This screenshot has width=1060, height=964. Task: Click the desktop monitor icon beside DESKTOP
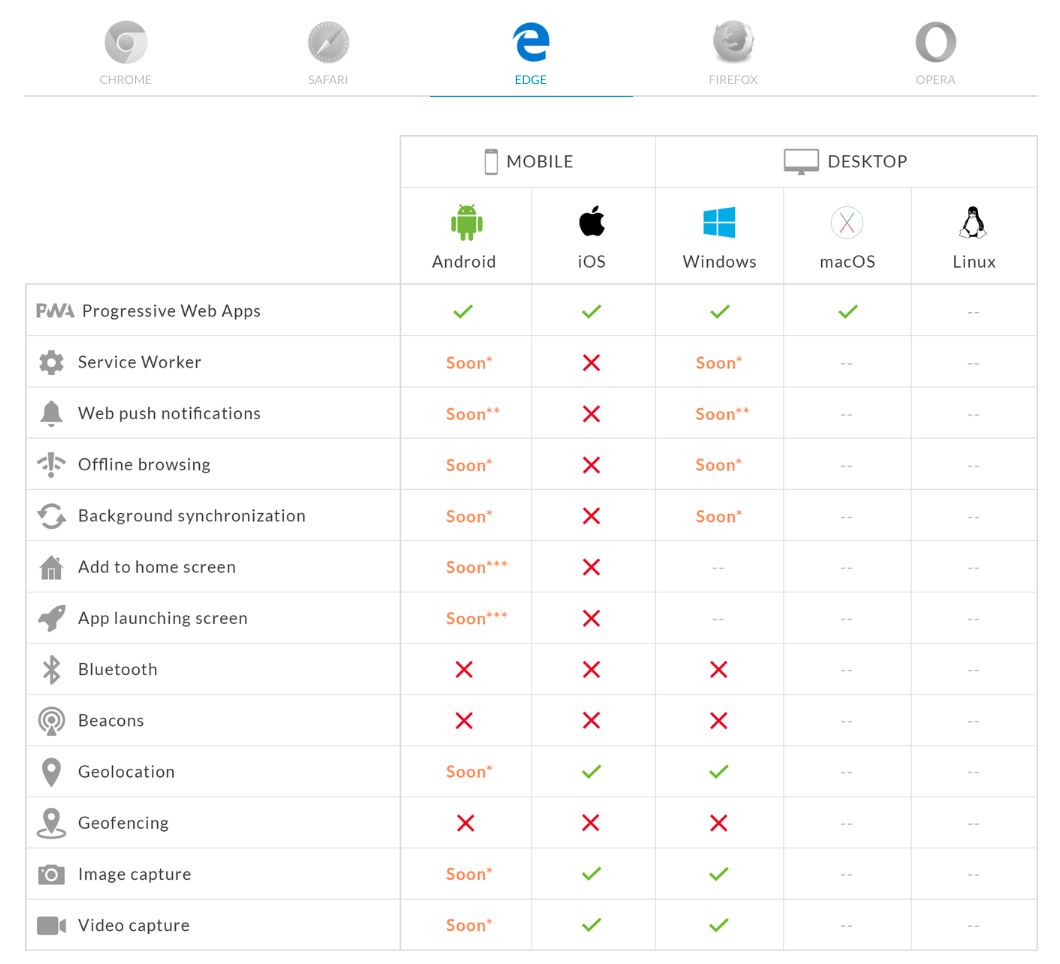(x=801, y=162)
